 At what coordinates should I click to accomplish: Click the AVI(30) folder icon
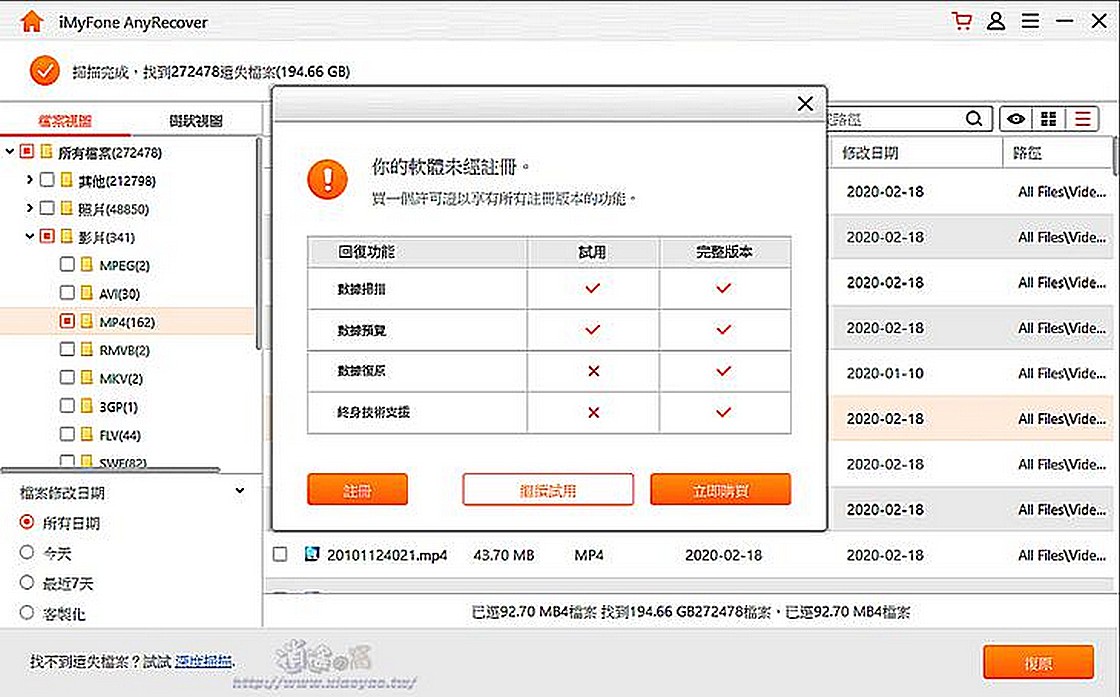pyautogui.click(x=87, y=293)
